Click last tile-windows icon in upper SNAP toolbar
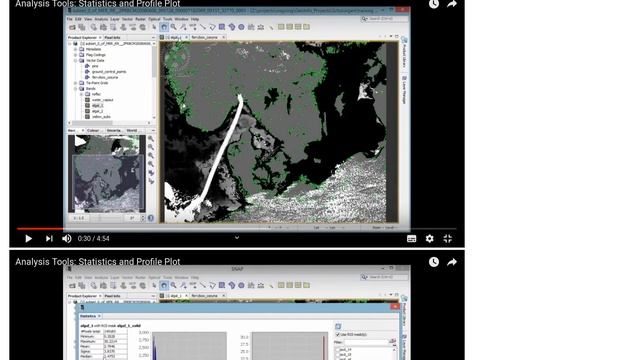This screenshot has height=360, width=640. tap(306, 27)
